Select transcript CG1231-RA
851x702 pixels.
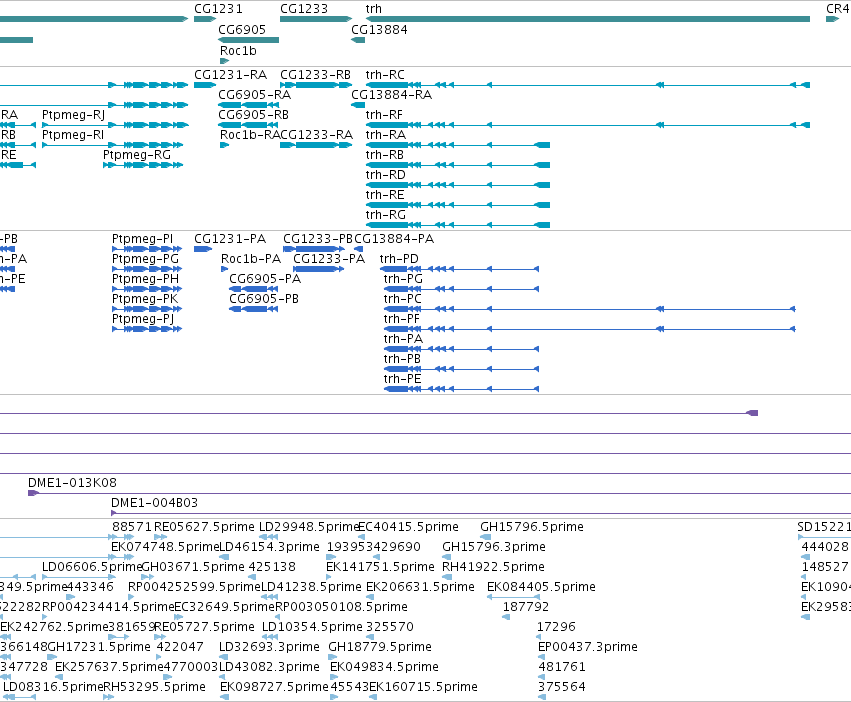(230, 75)
